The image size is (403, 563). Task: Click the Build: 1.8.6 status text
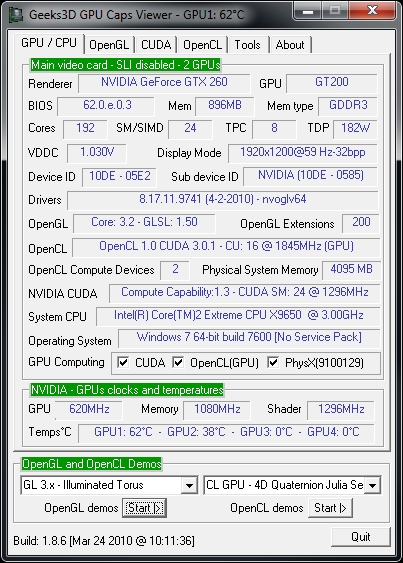tap(104, 541)
